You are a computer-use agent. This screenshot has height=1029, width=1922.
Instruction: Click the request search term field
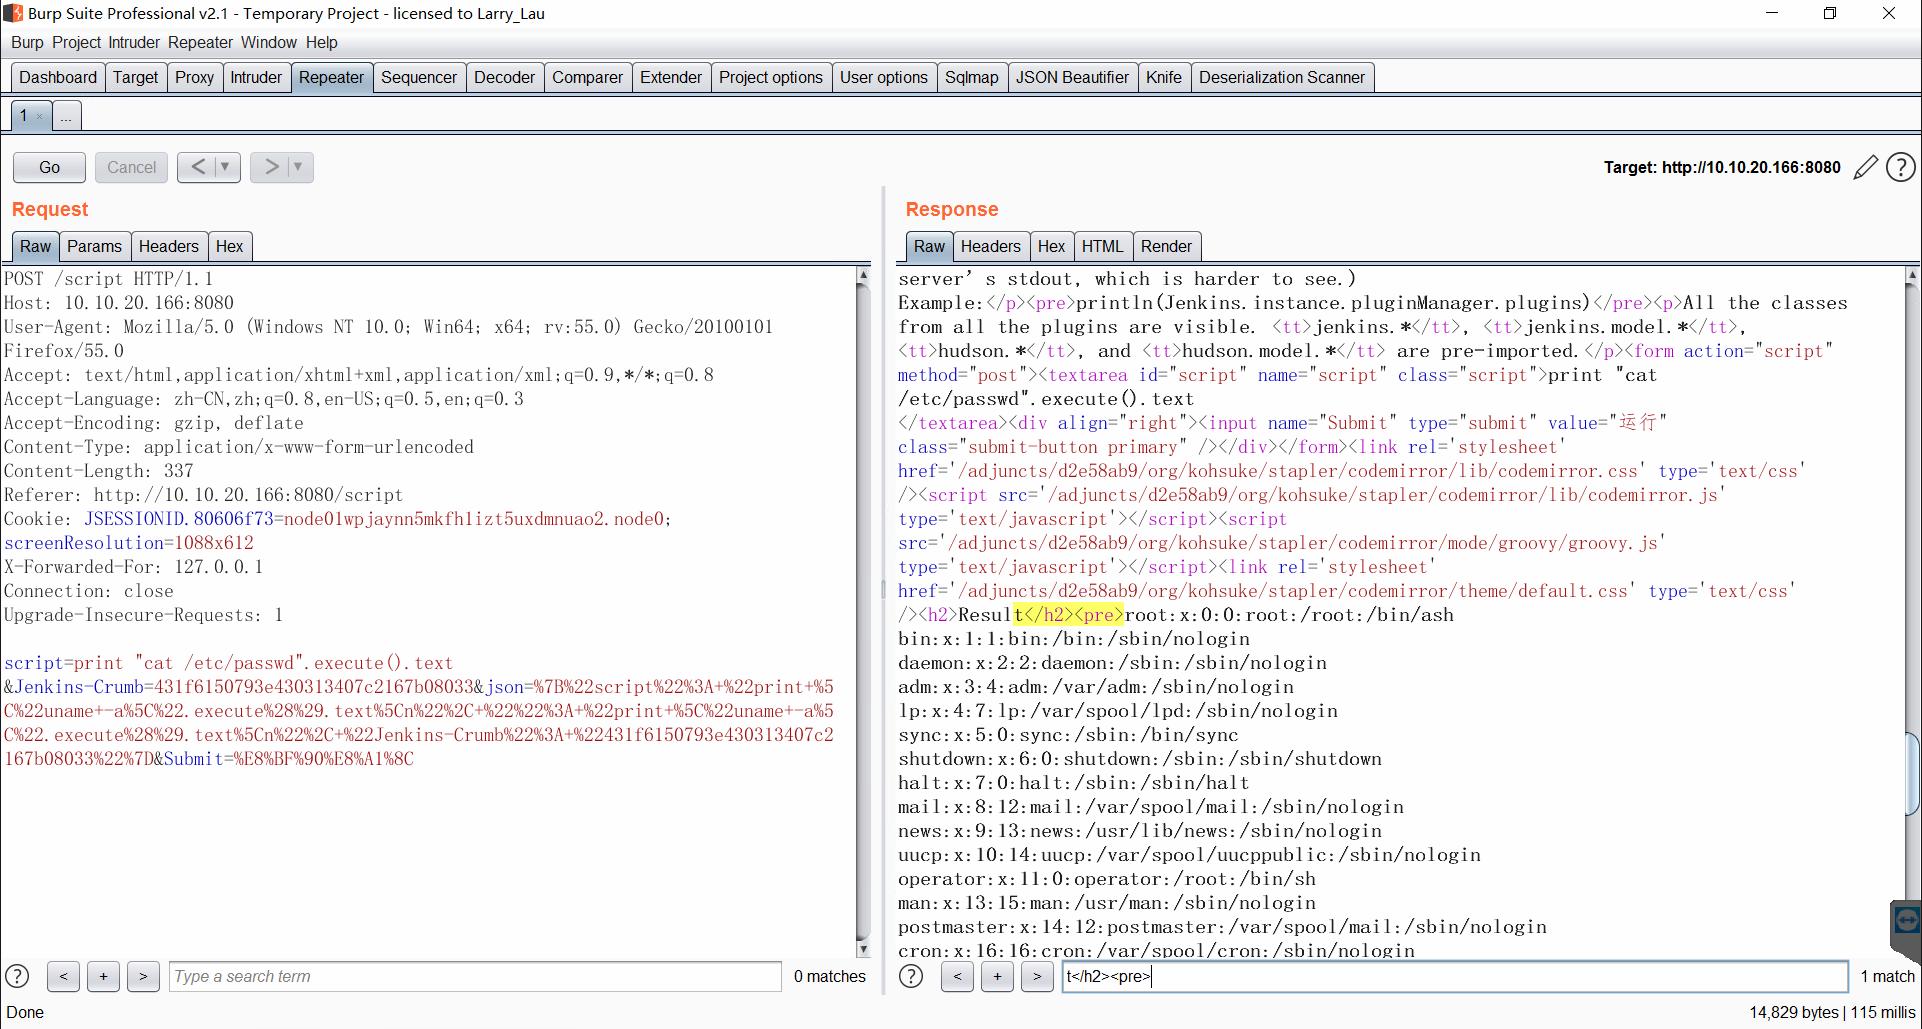point(475,976)
